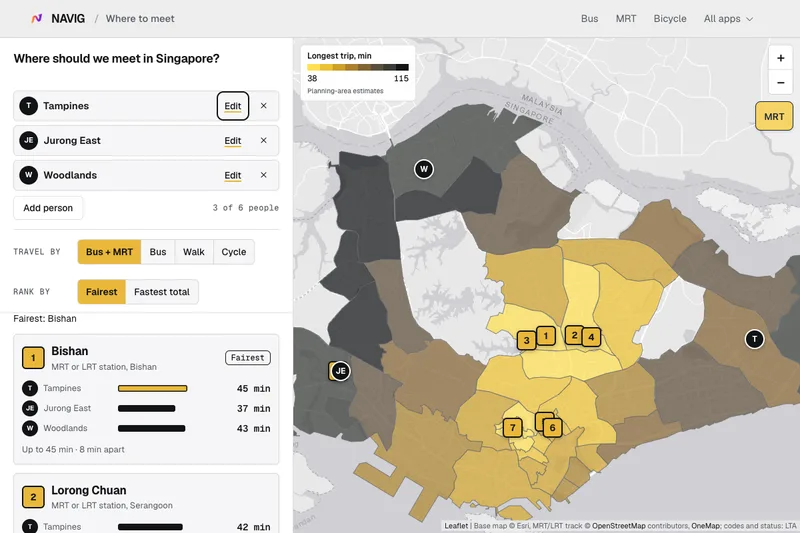Expand the All apps dropdown

pos(728,18)
